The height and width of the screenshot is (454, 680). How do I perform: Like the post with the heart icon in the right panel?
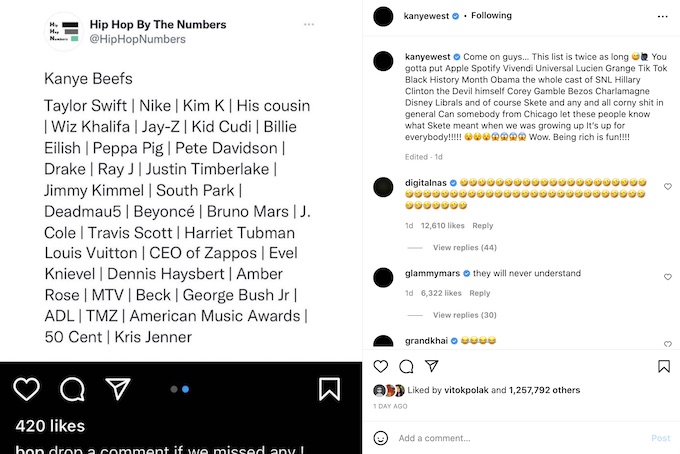tap(381, 367)
